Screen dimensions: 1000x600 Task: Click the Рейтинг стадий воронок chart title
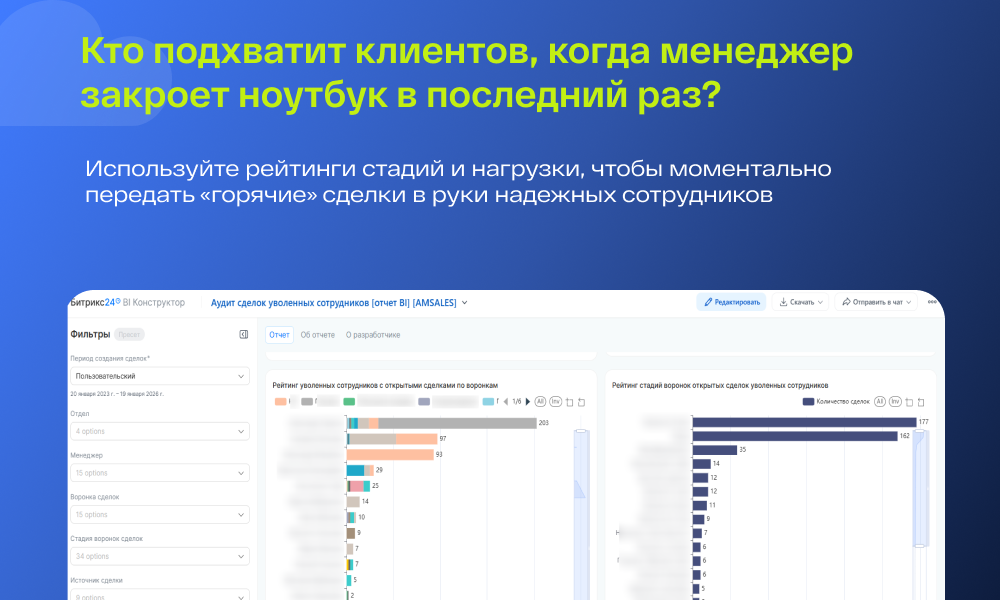720,385
